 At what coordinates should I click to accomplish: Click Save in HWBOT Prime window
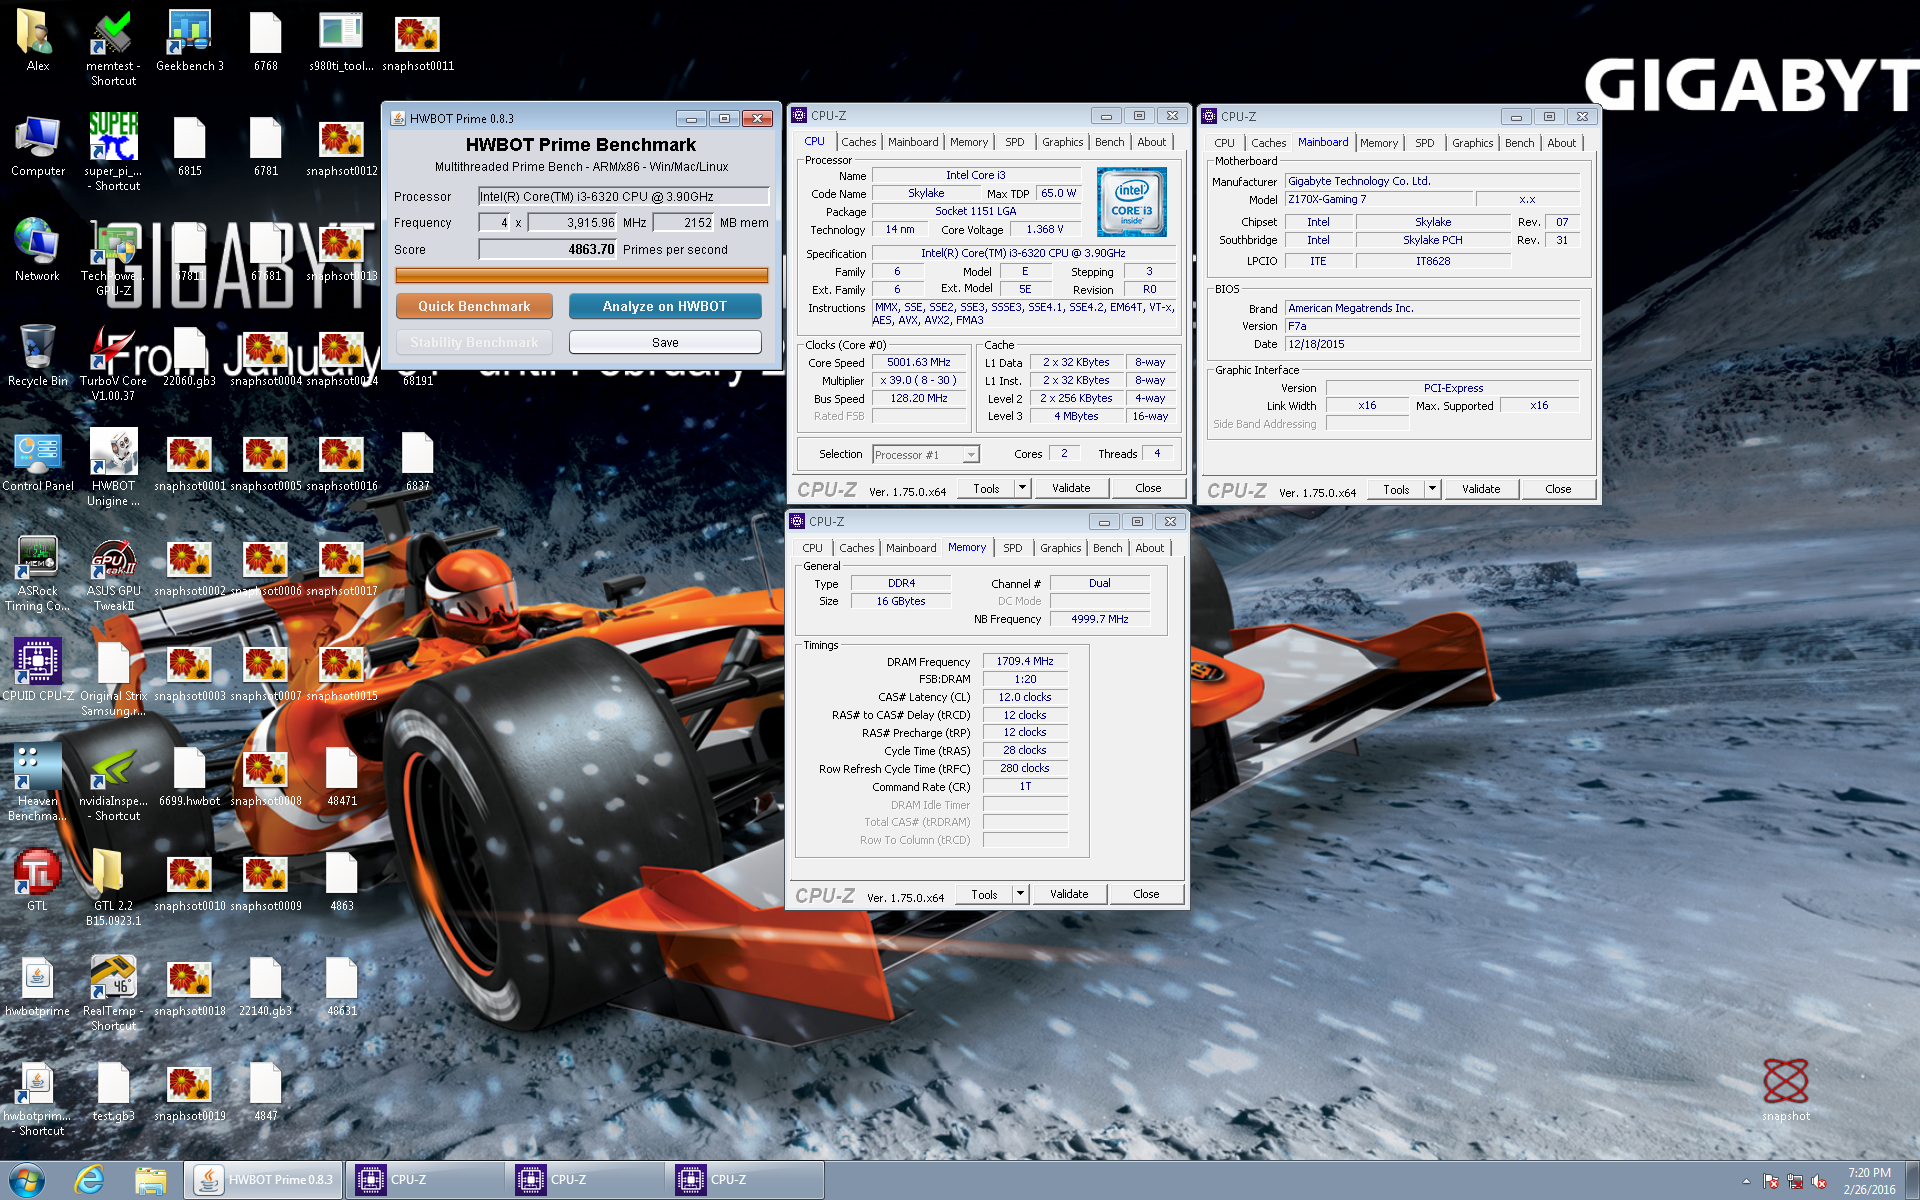click(664, 342)
